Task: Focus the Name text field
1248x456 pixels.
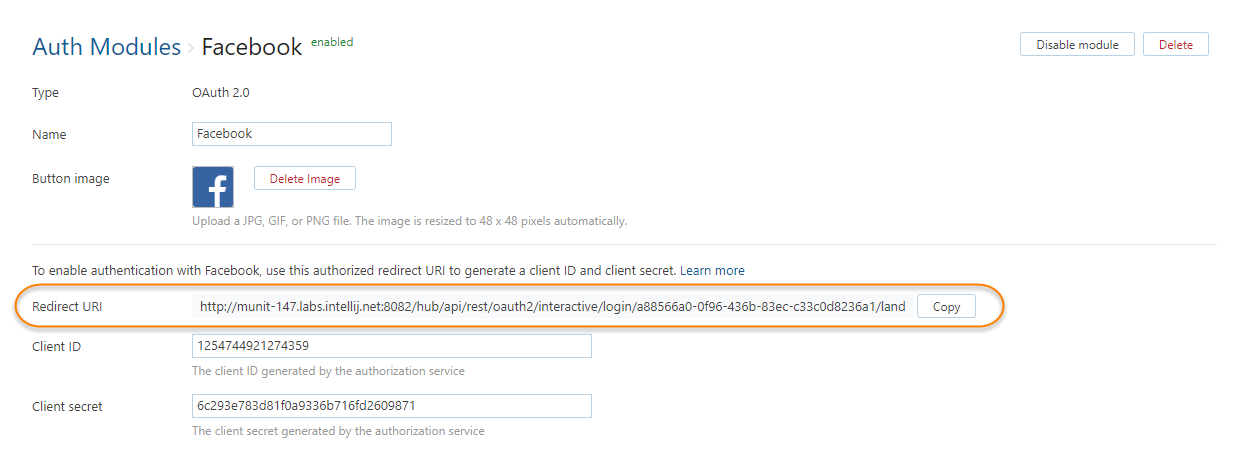Action: click(x=291, y=134)
